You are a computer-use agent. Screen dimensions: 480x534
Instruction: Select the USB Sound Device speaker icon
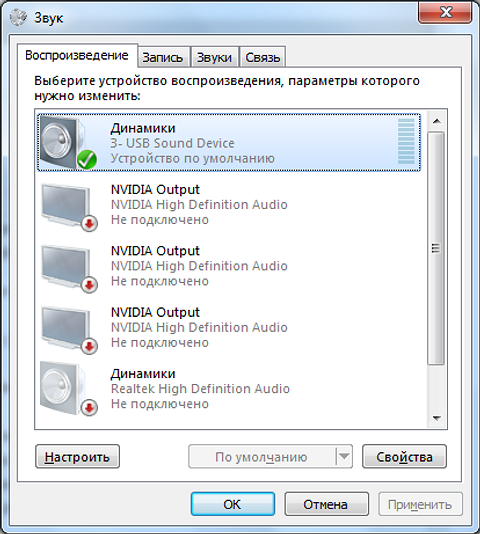(x=64, y=142)
